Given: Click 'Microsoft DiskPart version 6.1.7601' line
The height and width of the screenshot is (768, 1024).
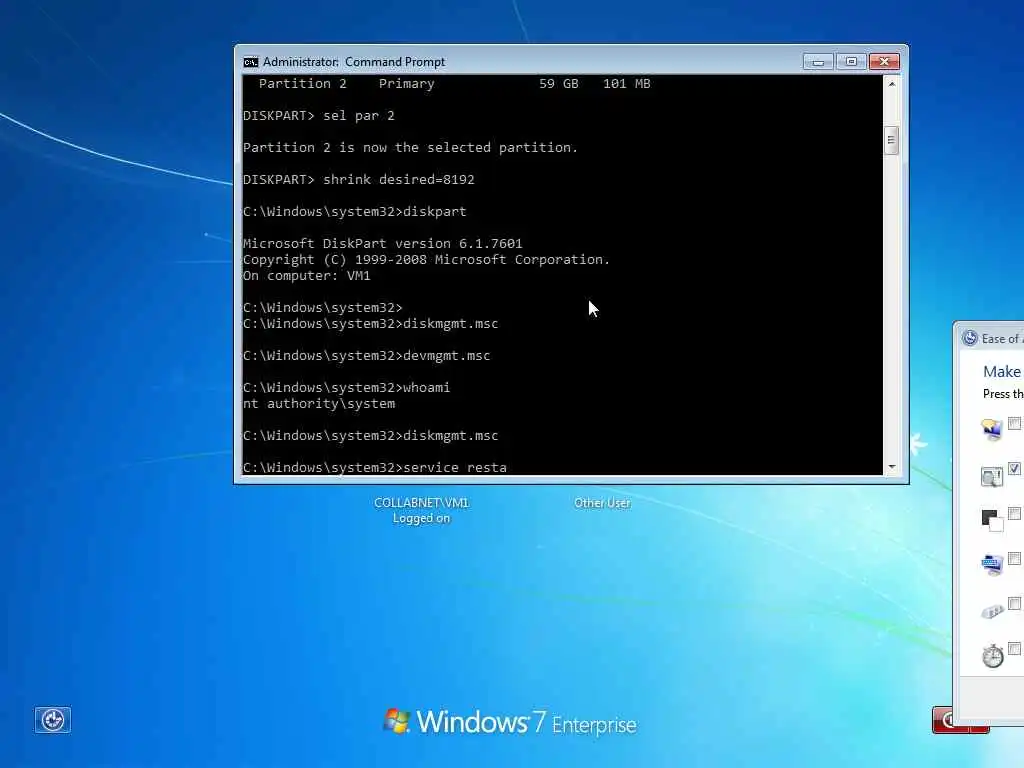Looking at the screenshot, I should (383, 244).
